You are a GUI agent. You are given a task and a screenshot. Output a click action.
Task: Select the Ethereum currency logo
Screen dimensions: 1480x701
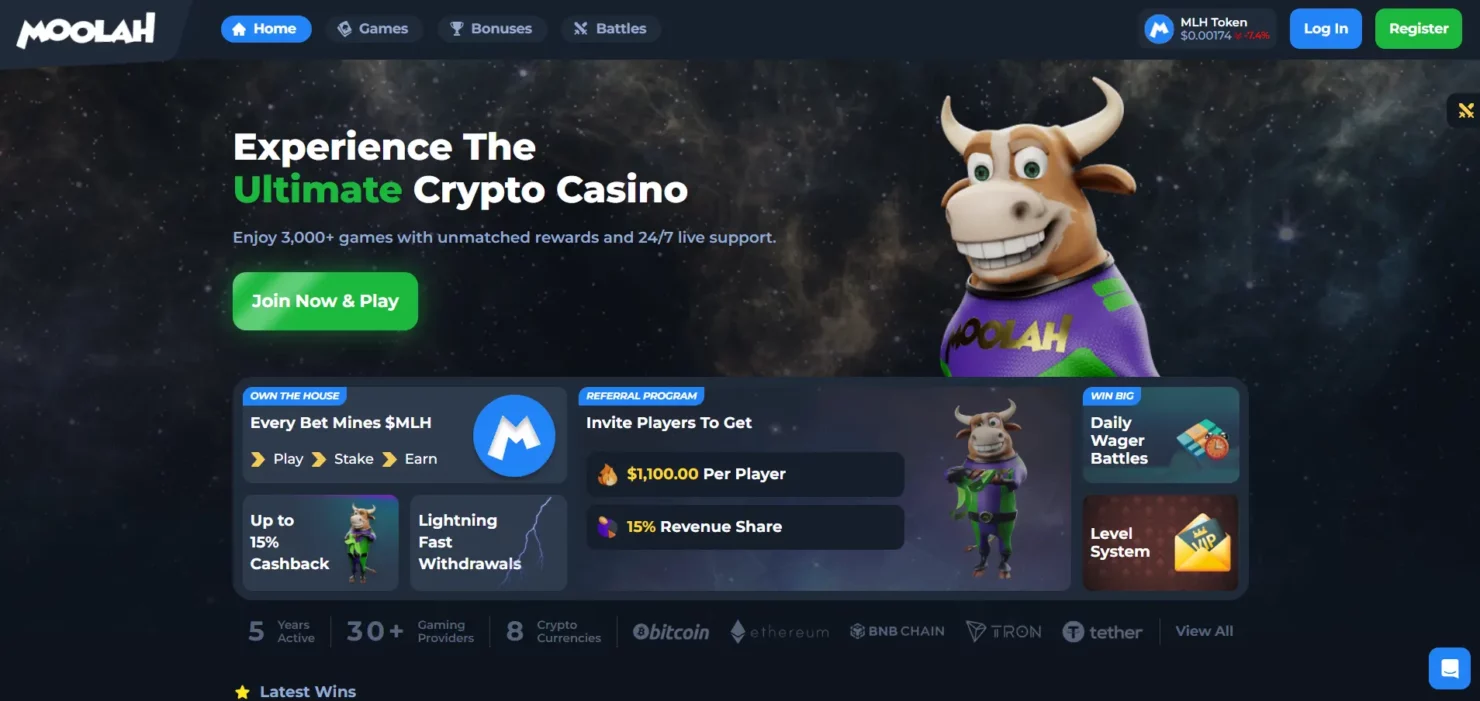[x=779, y=632]
